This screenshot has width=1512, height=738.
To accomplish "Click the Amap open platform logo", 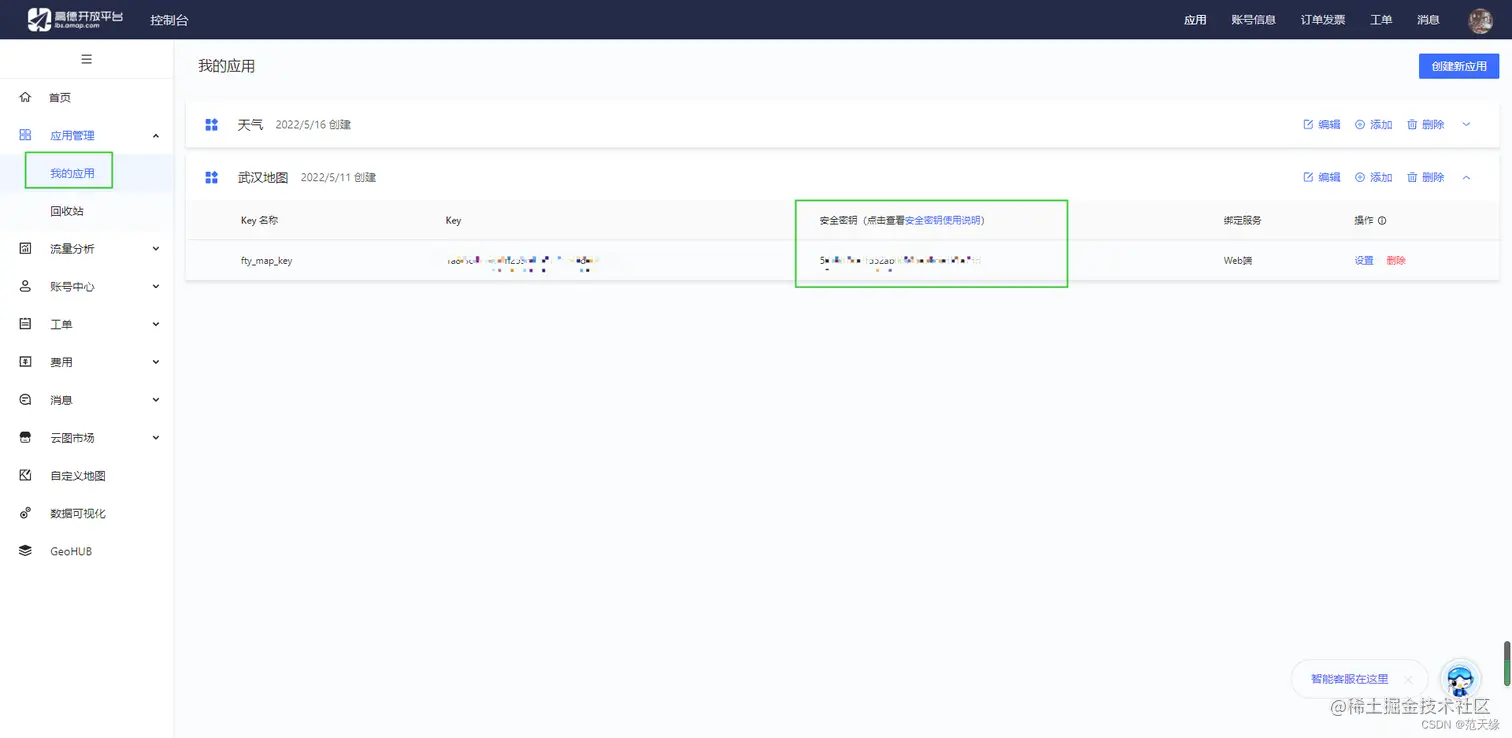I will point(75,19).
